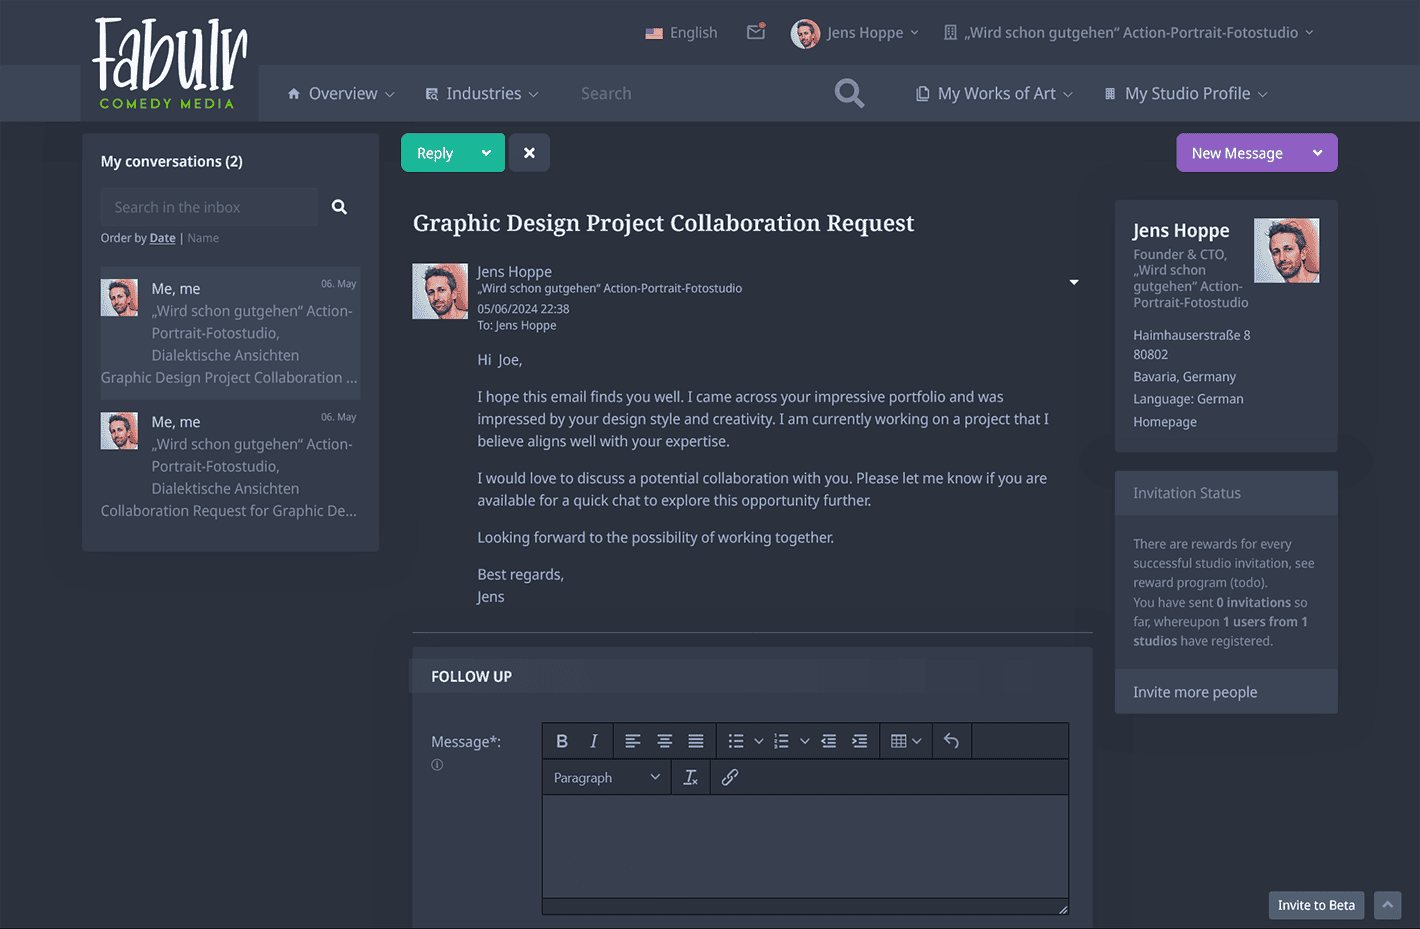Click the insert link icon

[730, 777]
